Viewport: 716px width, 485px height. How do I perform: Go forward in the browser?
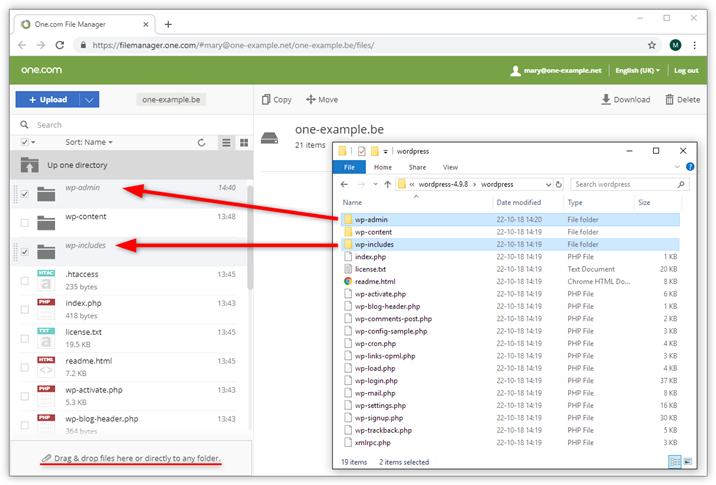[x=41, y=45]
